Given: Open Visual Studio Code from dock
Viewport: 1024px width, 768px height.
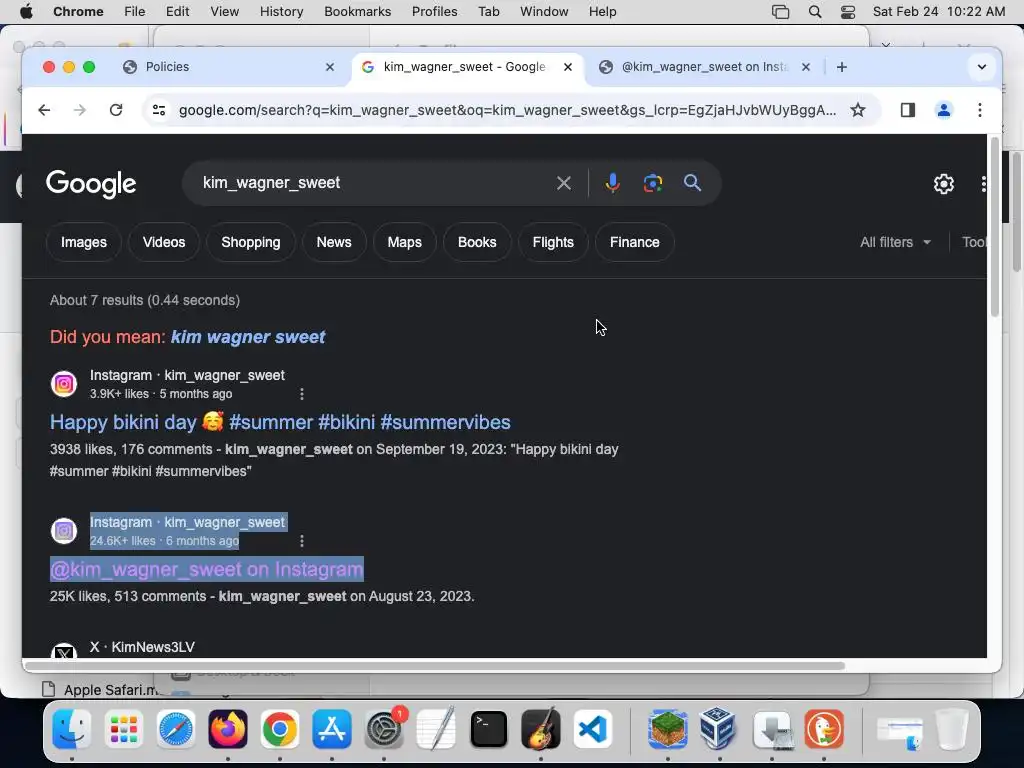Looking at the screenshot, I should [593, 729].
